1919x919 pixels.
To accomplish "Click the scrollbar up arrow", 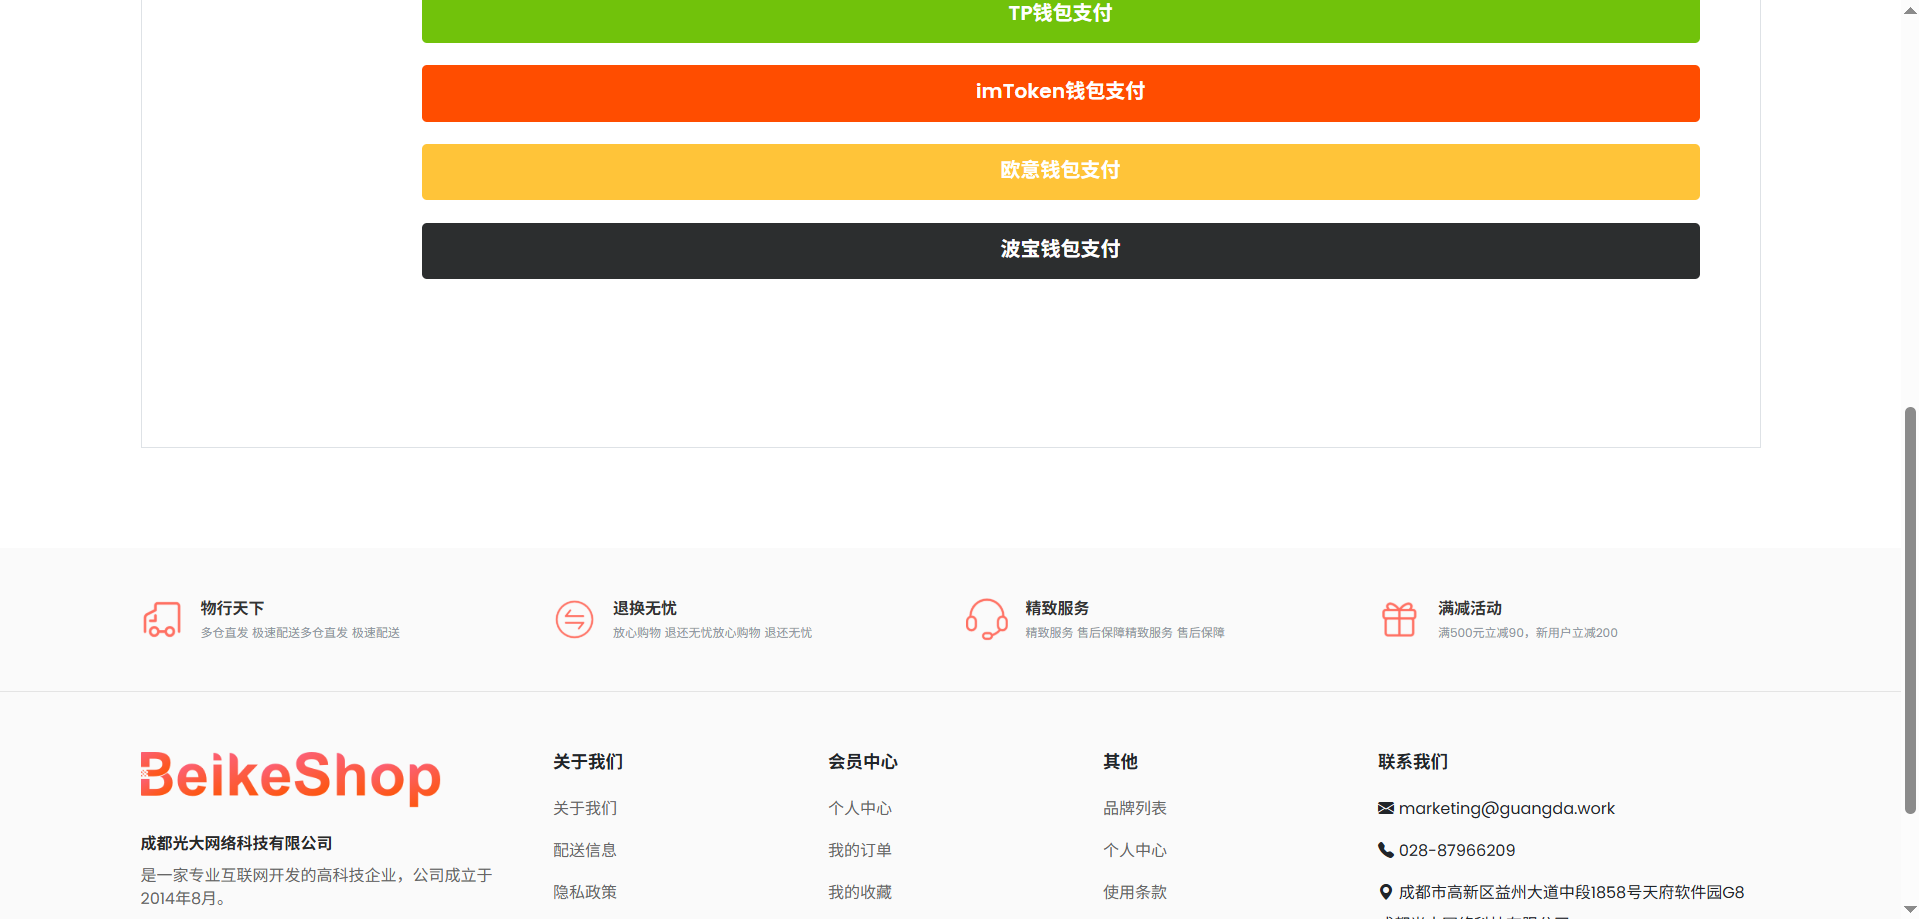I will [1910, 9].
